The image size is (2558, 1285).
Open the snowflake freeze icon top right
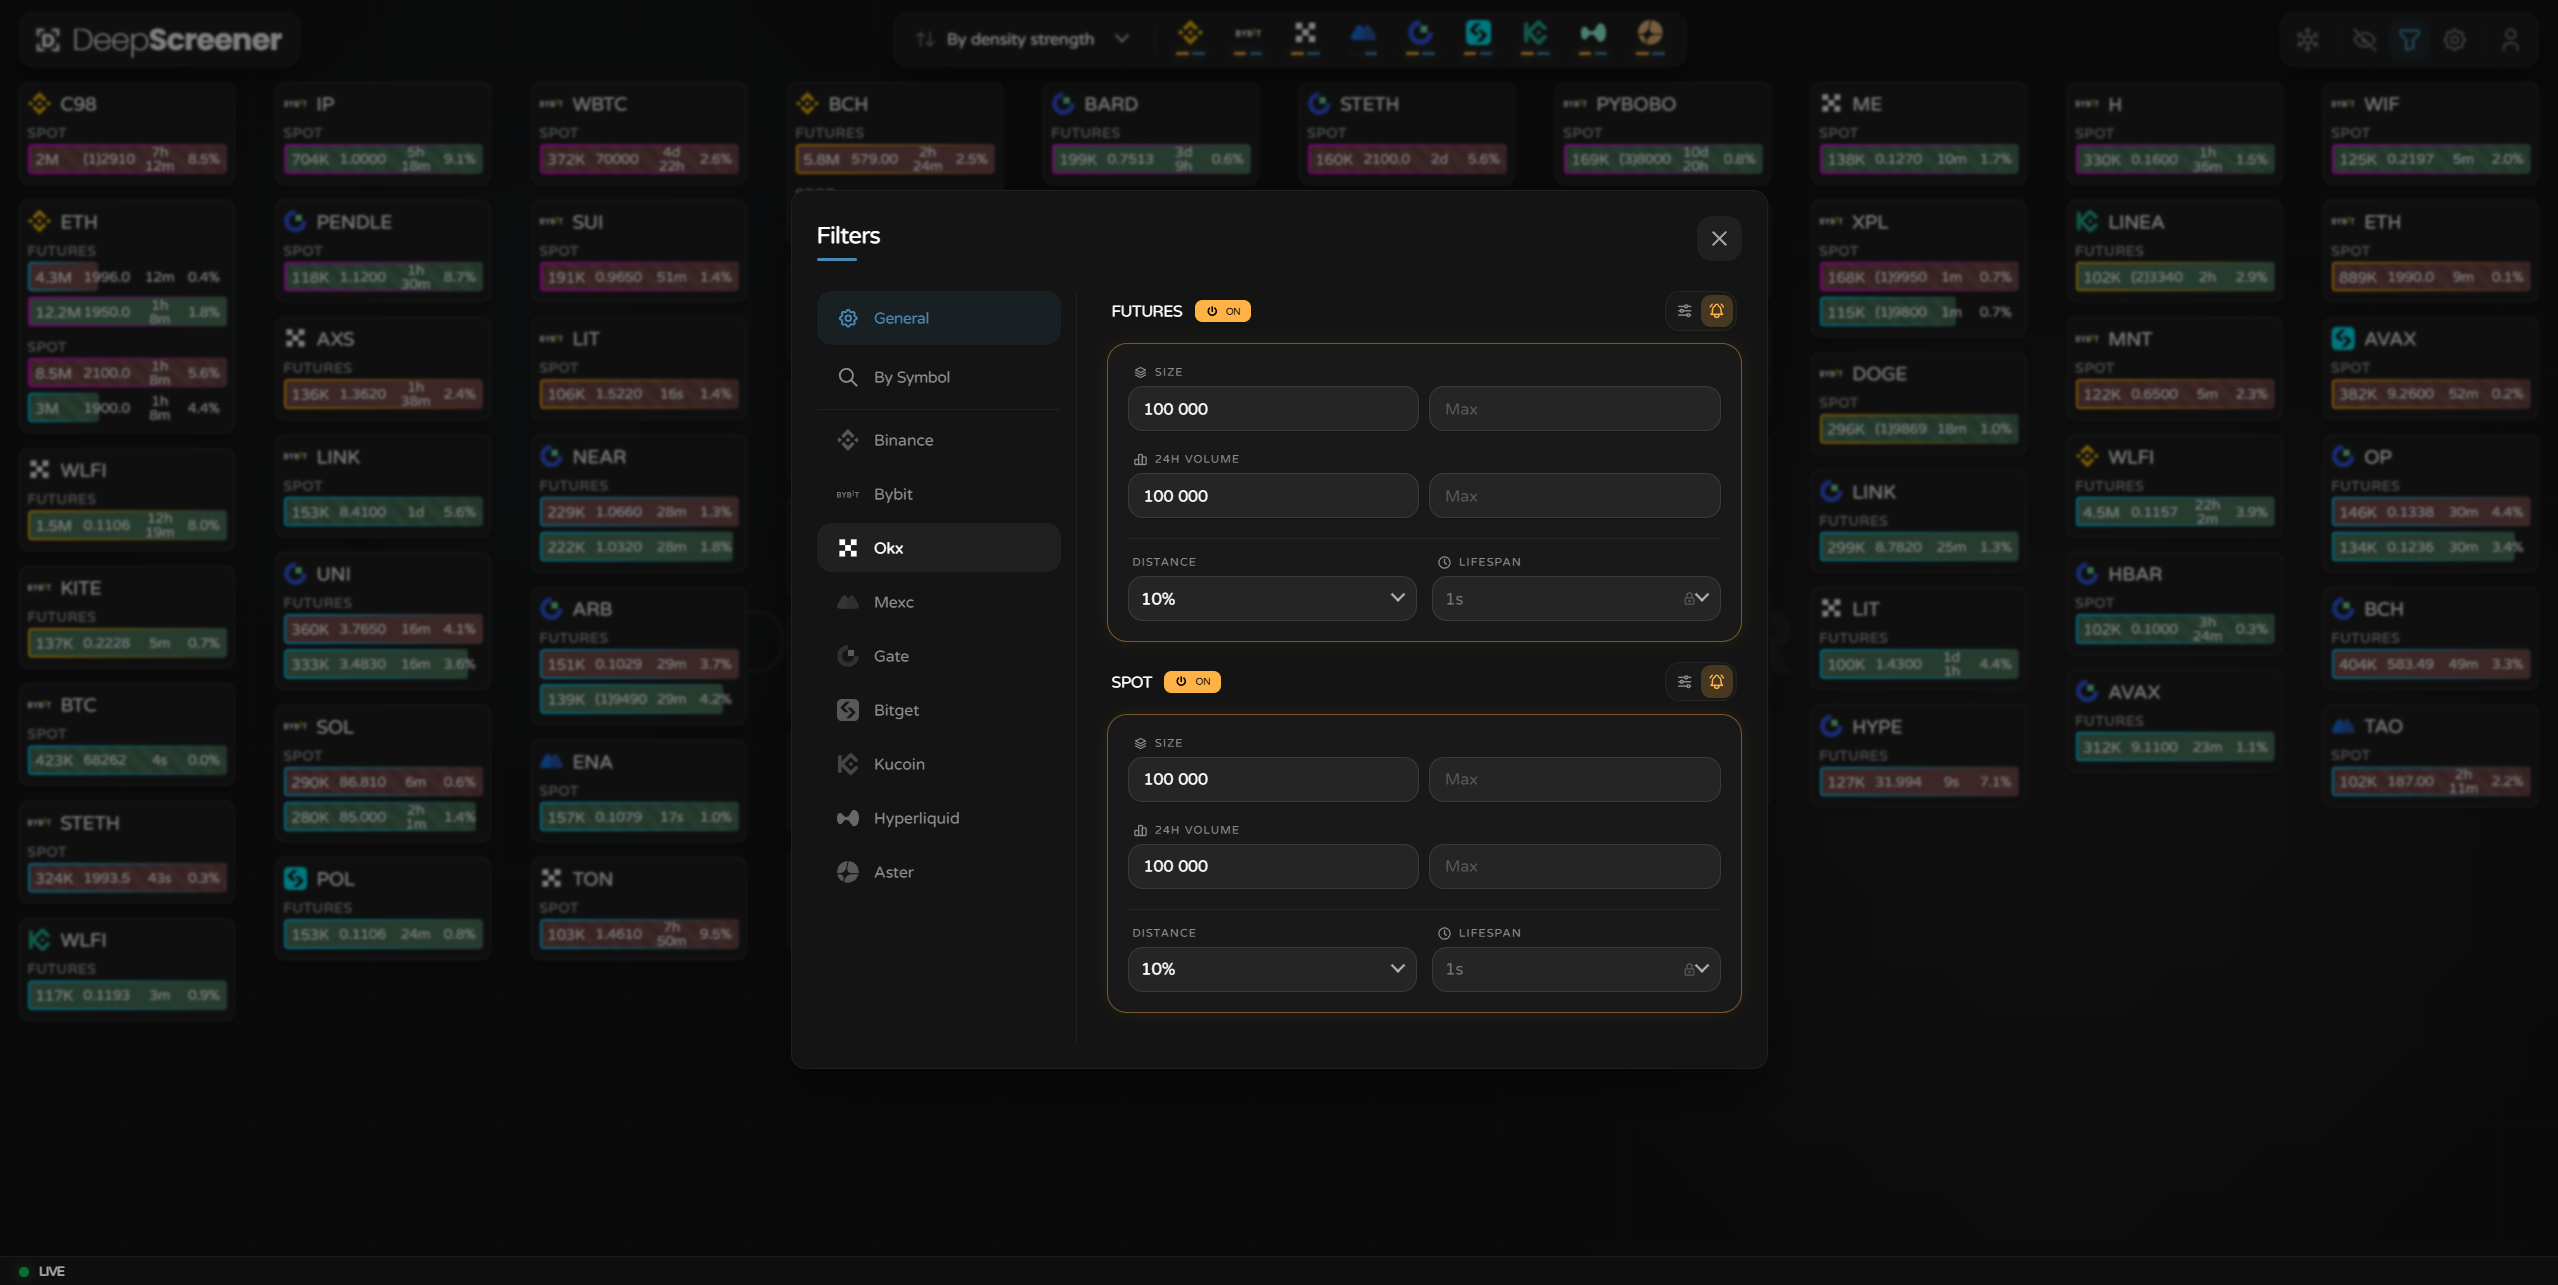[x=2308, y=40]
